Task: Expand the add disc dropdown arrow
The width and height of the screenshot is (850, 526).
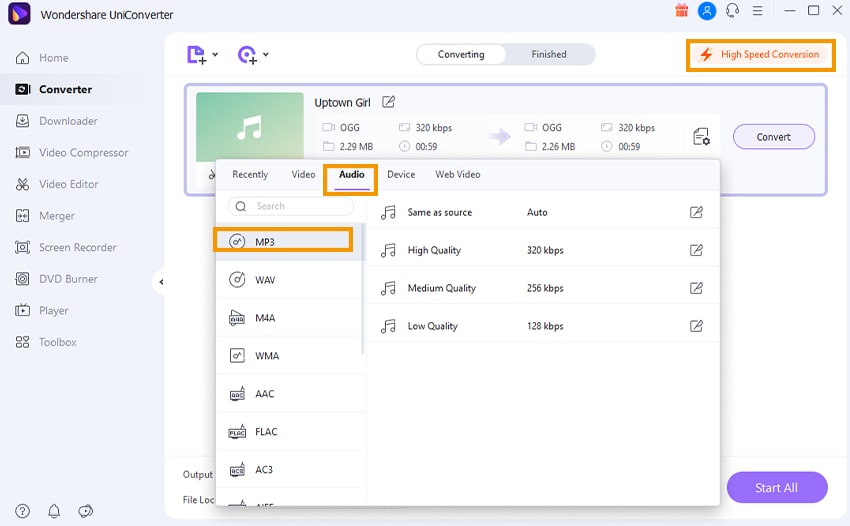Action: click(266, 54)
